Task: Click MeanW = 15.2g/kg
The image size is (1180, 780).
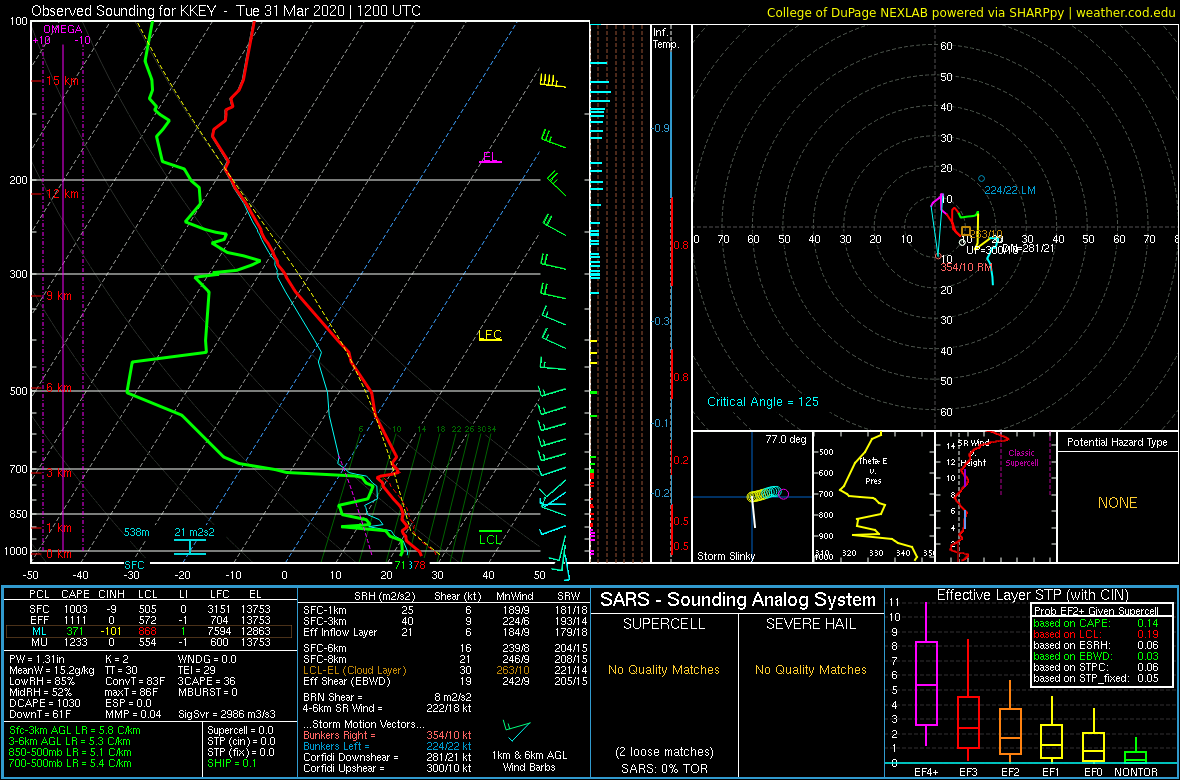Action: (52, 669)
